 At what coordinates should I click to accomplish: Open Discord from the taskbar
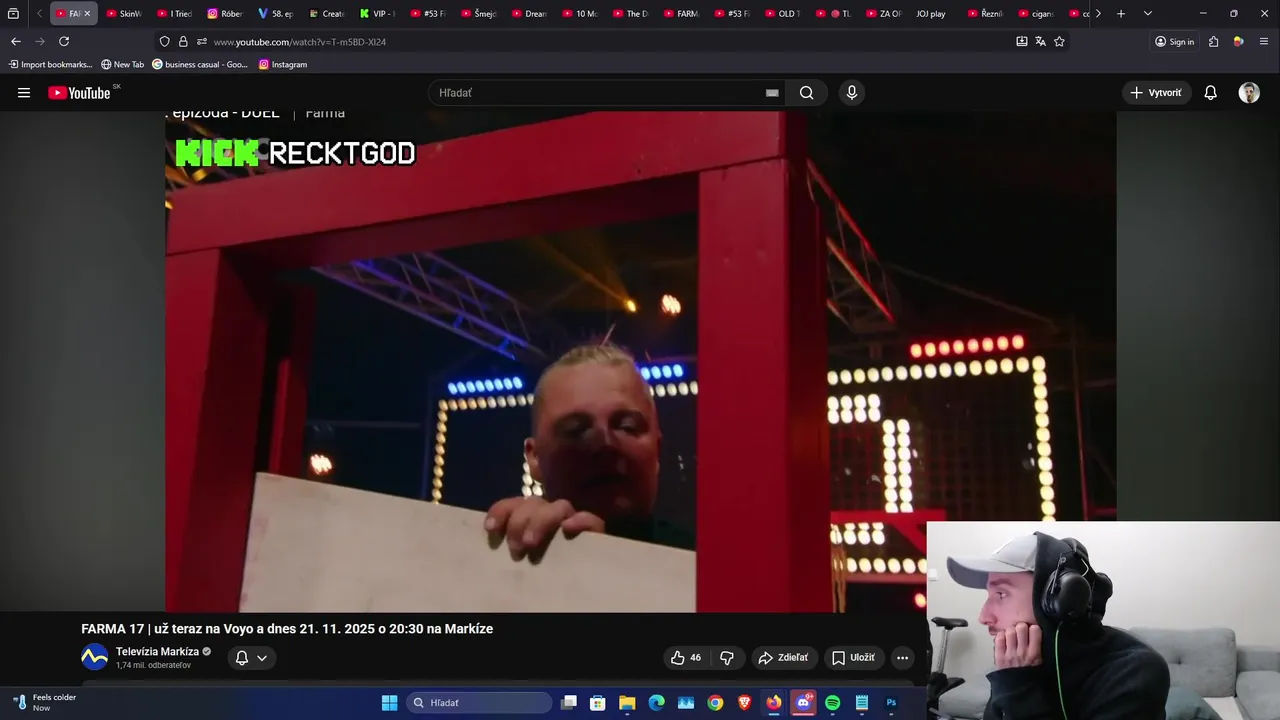803,703
